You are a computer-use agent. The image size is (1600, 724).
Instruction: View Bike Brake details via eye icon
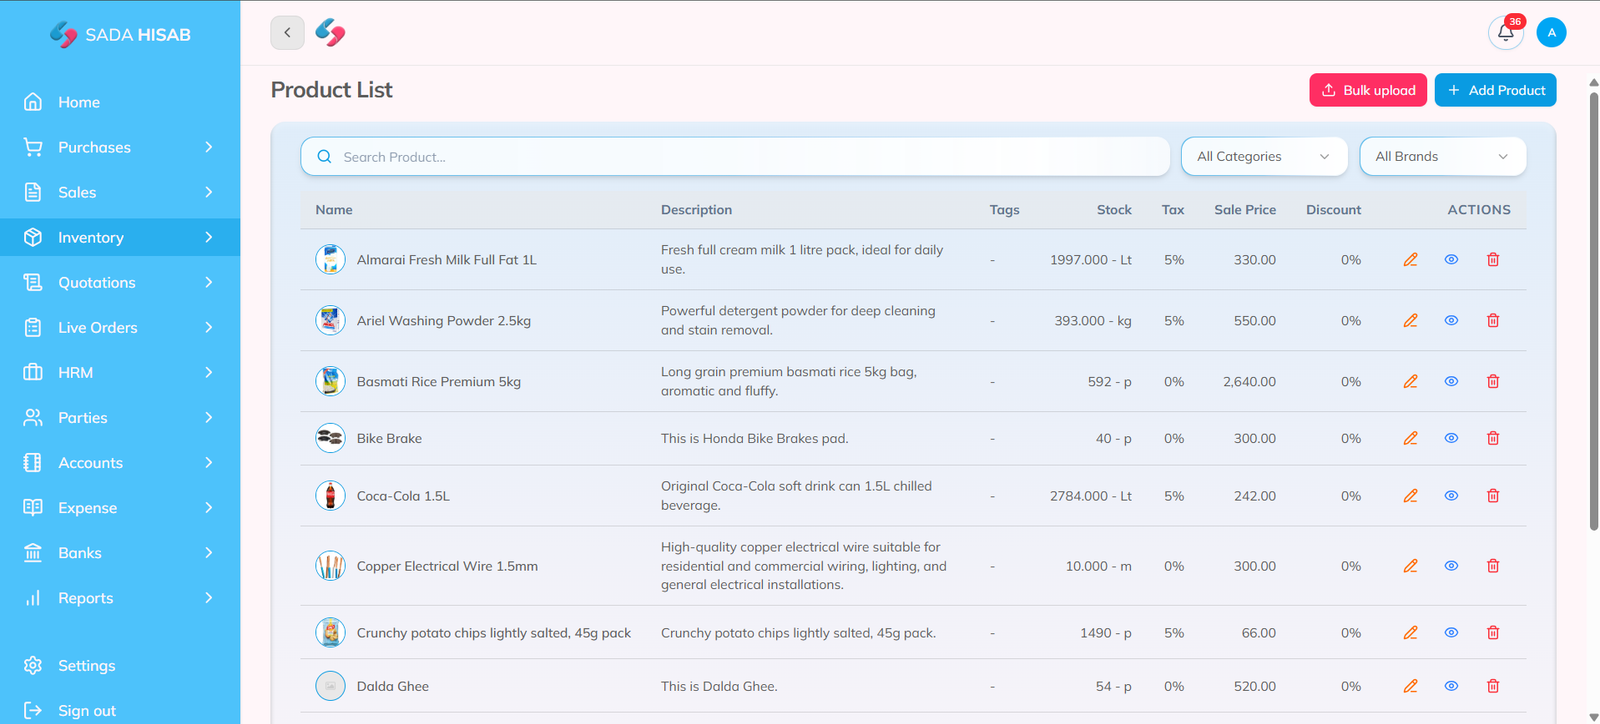click(x=1451, y=439)
